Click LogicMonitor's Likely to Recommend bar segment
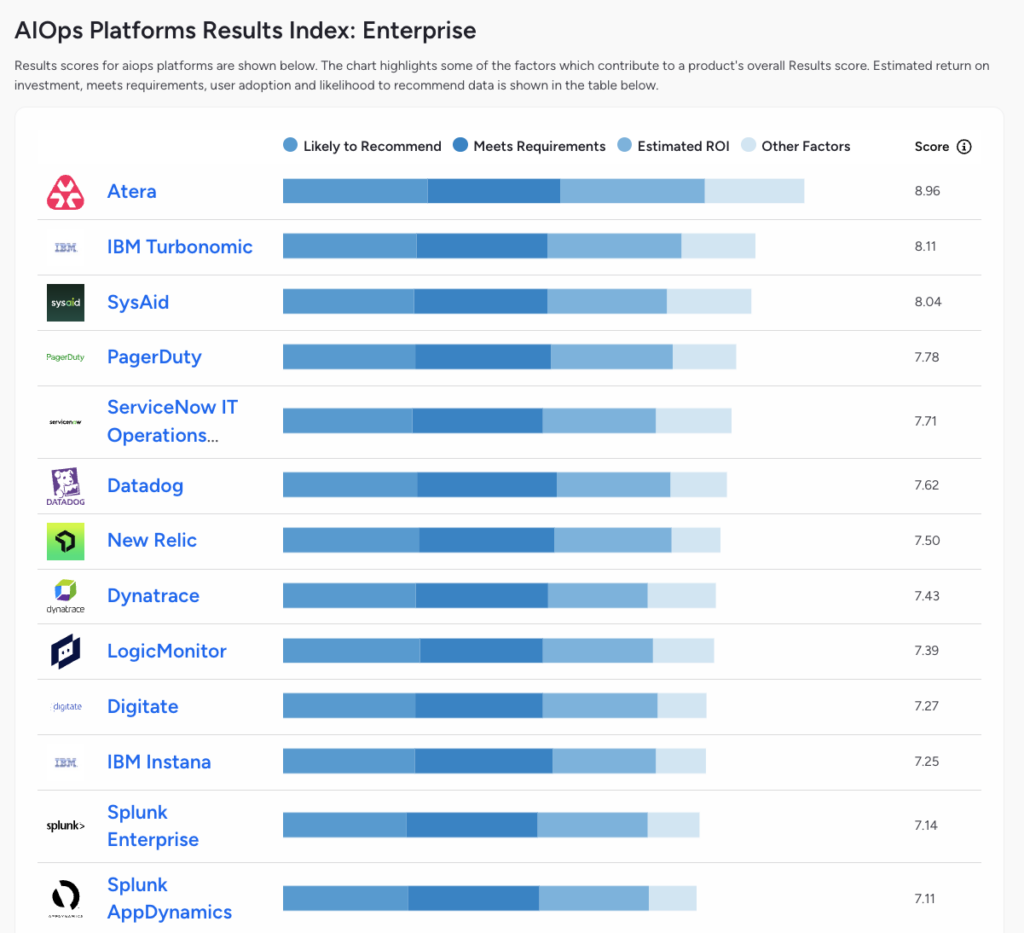The height and width of the screenshot is (933, 1024). coord(351,651)
